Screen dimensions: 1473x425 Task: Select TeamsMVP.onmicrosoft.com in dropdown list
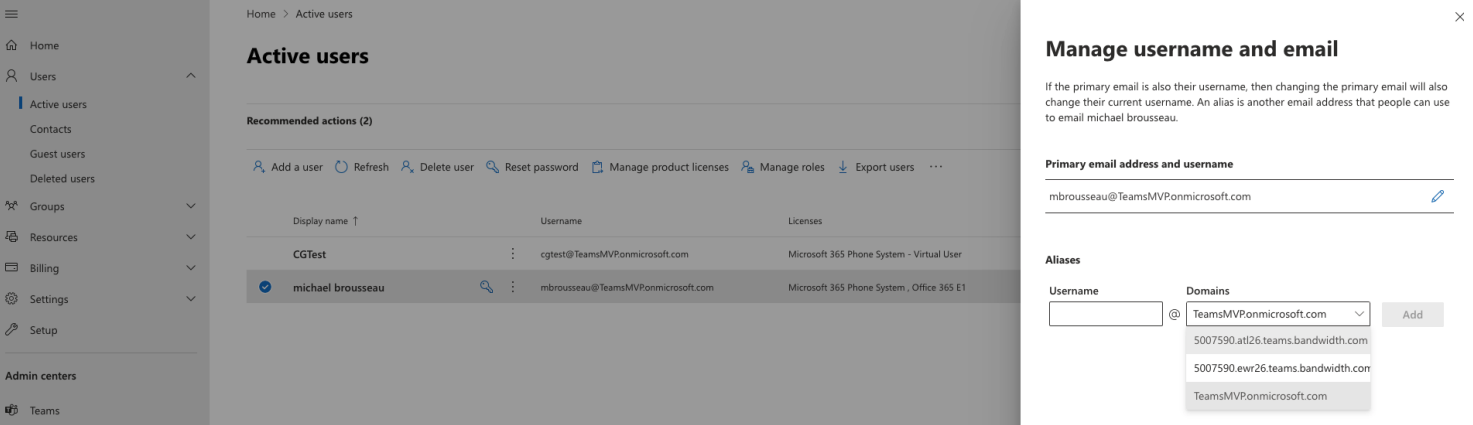tap(1278, 396)
